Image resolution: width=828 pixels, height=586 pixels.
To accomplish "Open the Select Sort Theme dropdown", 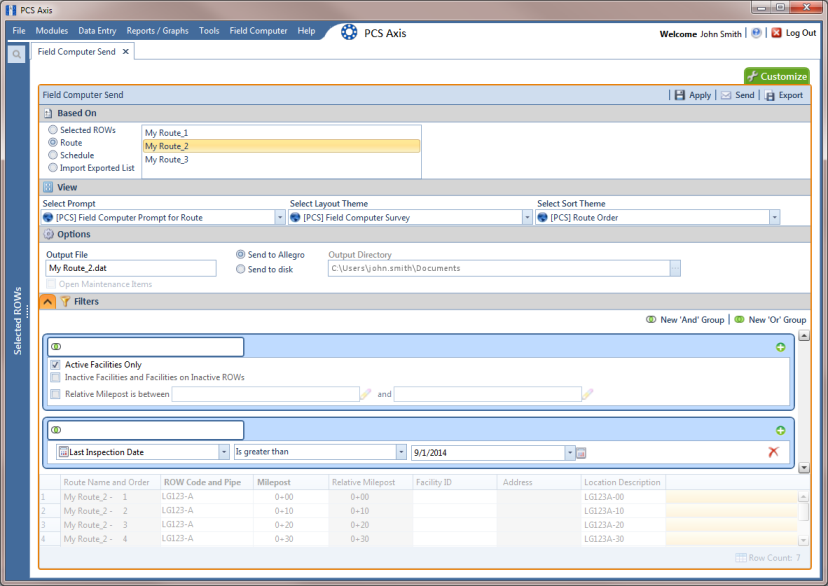I will pos(774,218).
